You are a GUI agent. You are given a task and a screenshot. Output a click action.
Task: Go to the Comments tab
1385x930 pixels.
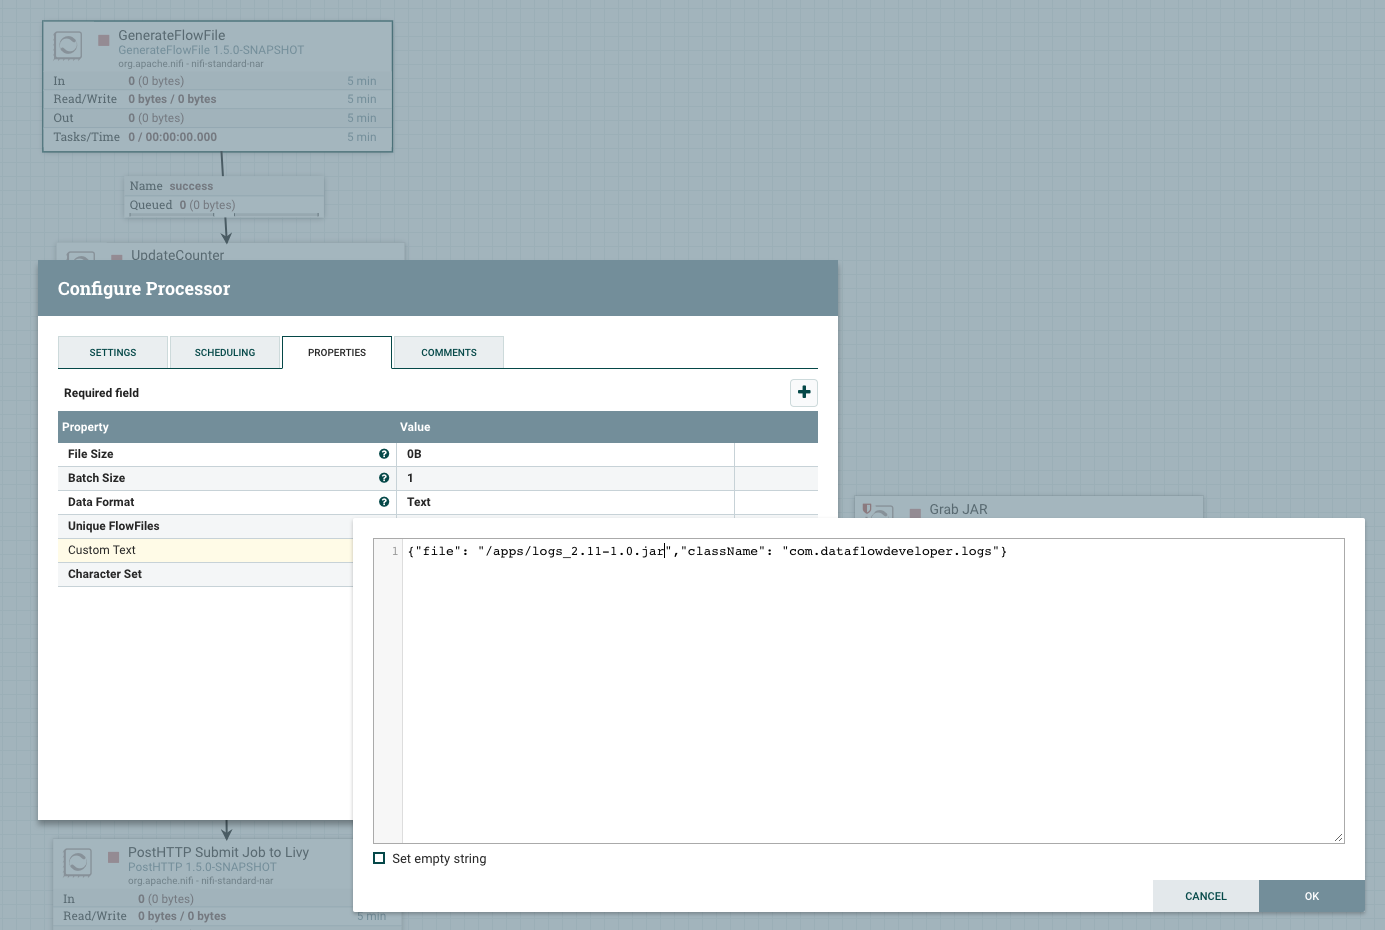pos(449,352)
